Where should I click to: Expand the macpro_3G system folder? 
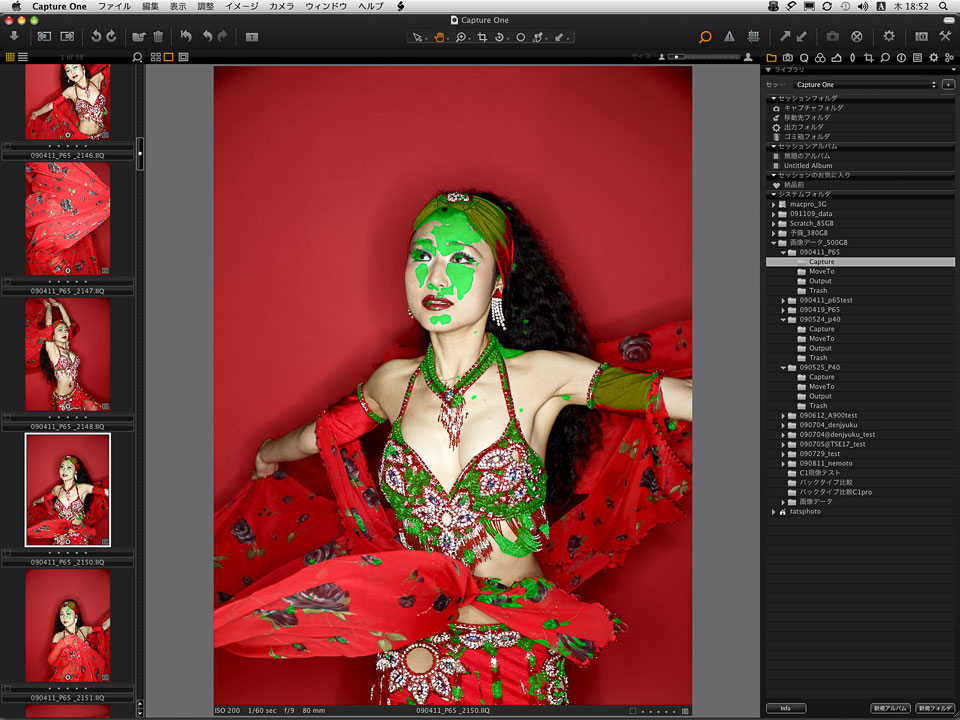773,204
